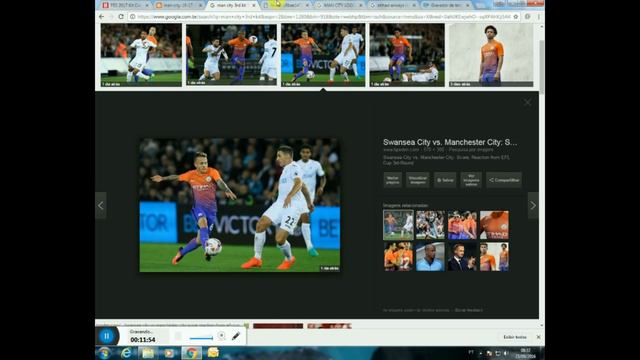Click 'Exibir todos' in the downloads bar
Image resolution: width=640 pixels, height=360 pixels.
(x=515, y=337)
